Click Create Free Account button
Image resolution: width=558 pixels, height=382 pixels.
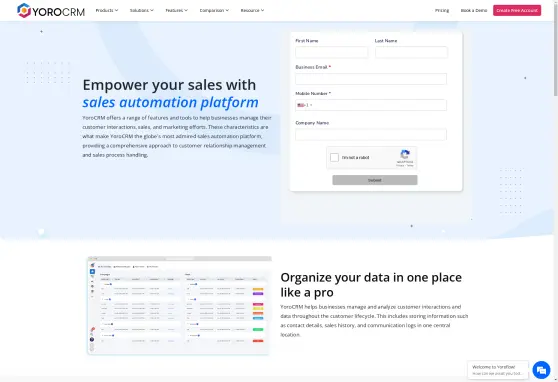tap(517, 10)
